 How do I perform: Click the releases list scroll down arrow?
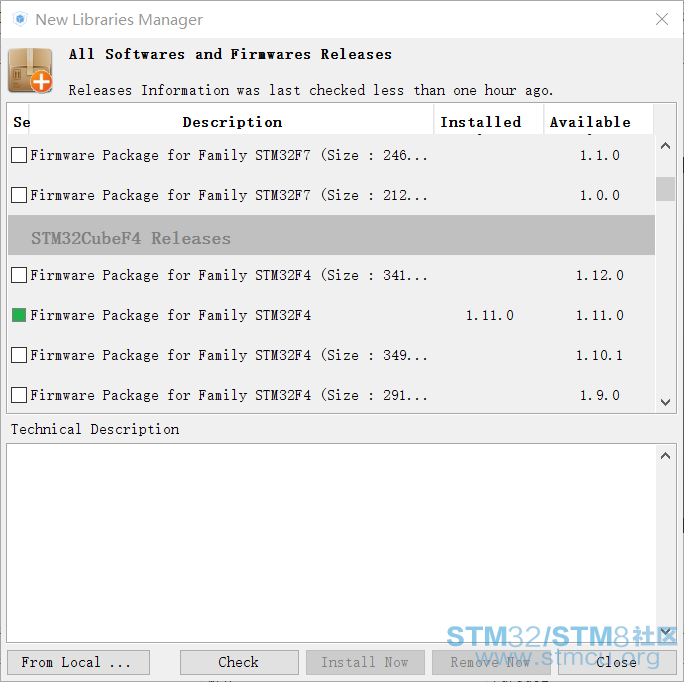[665, 402]
